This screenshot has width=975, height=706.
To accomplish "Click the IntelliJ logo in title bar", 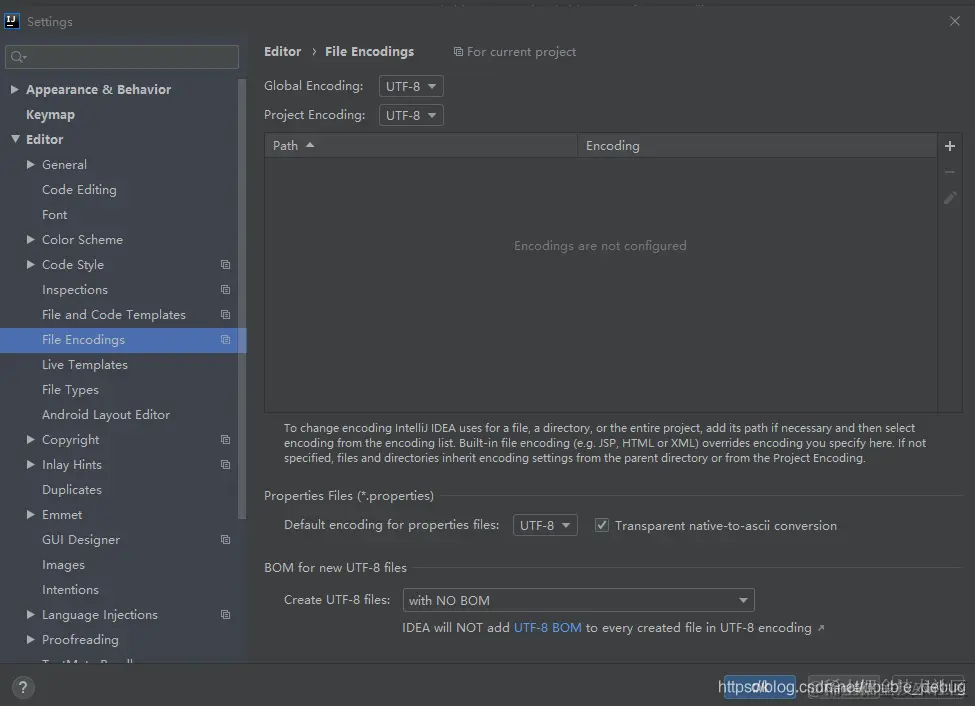I will [12, 21].
